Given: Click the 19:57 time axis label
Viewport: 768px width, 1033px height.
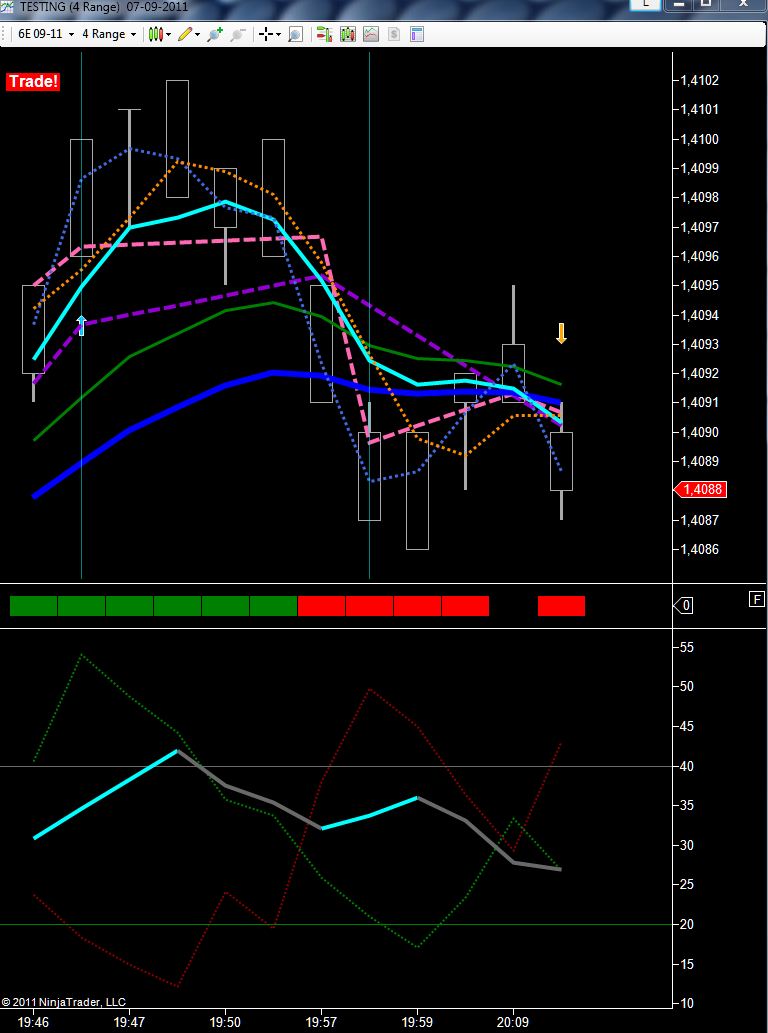Looking at the screenshot, I should (321, 1022).
